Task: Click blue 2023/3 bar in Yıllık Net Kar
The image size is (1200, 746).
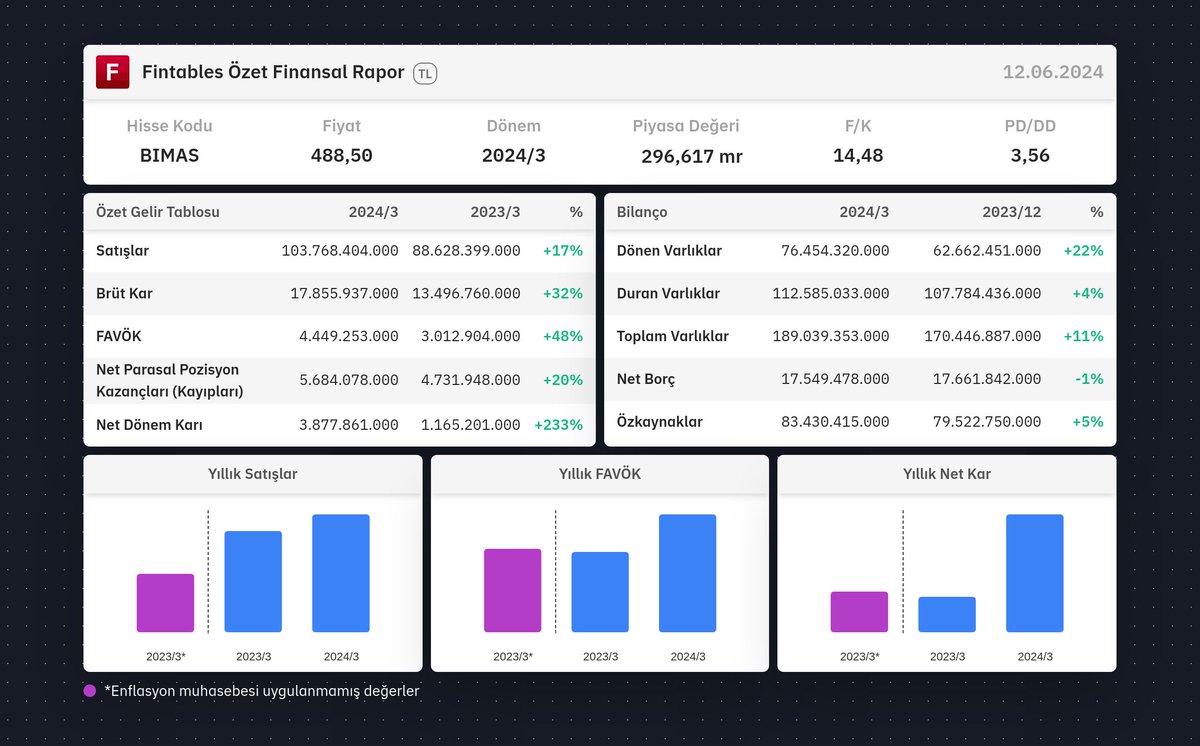Action: pos(947,615)
